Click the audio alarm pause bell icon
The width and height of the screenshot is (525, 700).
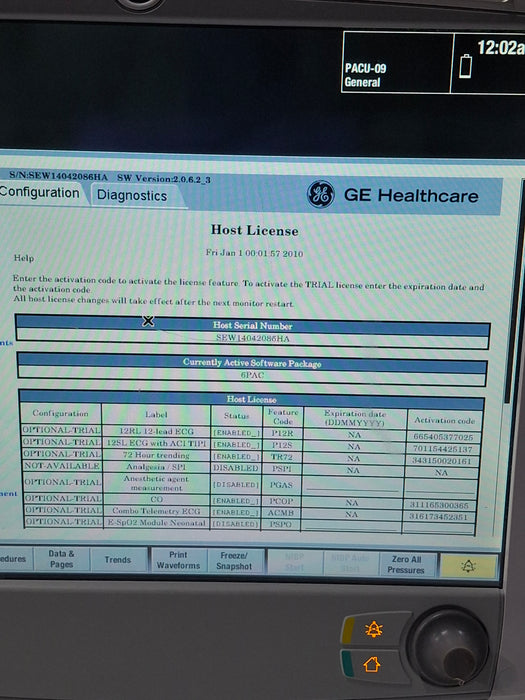468,567
